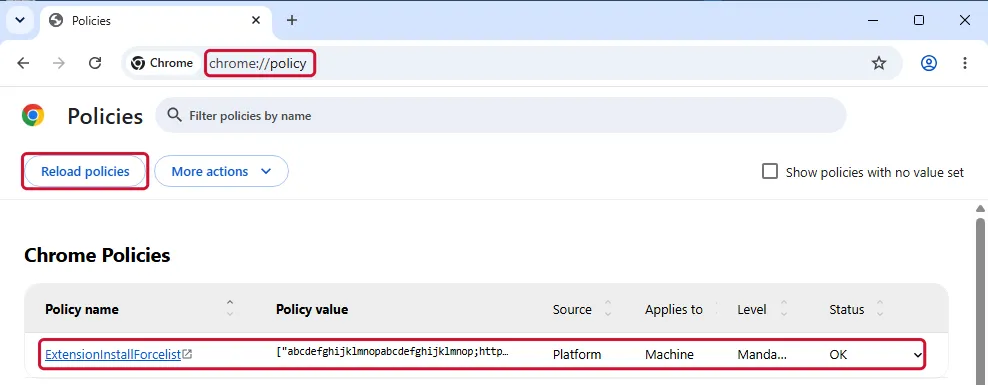The width and height of the screenshot is (988, 385).
Task: Sort by Level column arrows
Action: (x=784, y=308)
